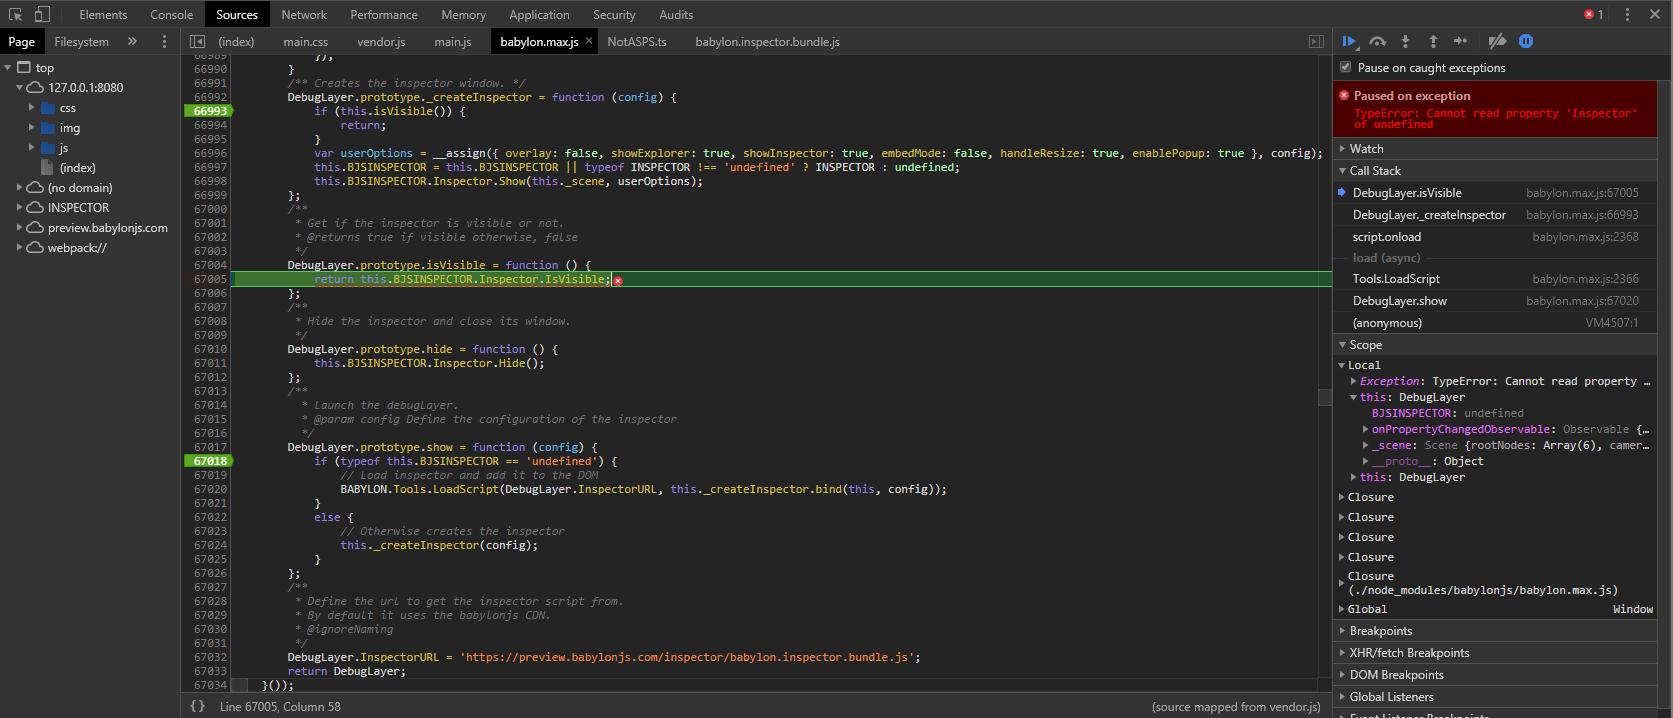Remove the breakpoint on line 67018
This screenshot has height=718, width=1673.
point(210,461)
